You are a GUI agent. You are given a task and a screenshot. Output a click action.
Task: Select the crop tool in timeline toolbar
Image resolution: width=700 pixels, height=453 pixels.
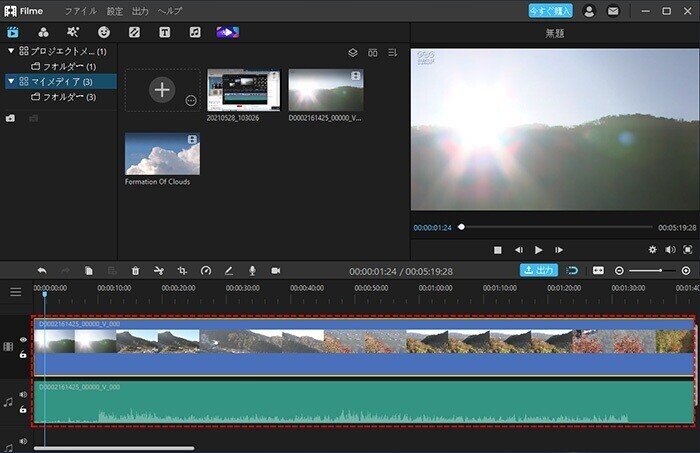(182, 271)
